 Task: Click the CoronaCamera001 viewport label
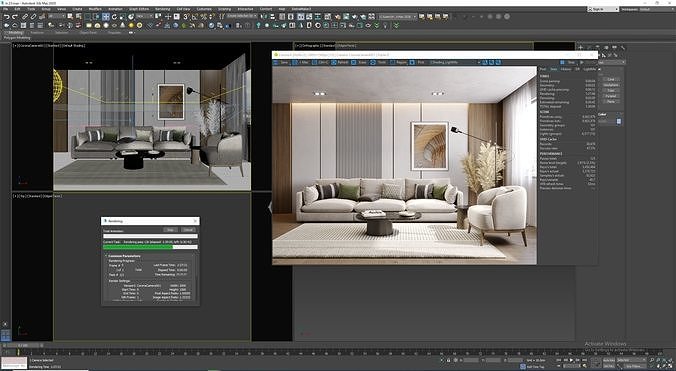pos(31,45)
